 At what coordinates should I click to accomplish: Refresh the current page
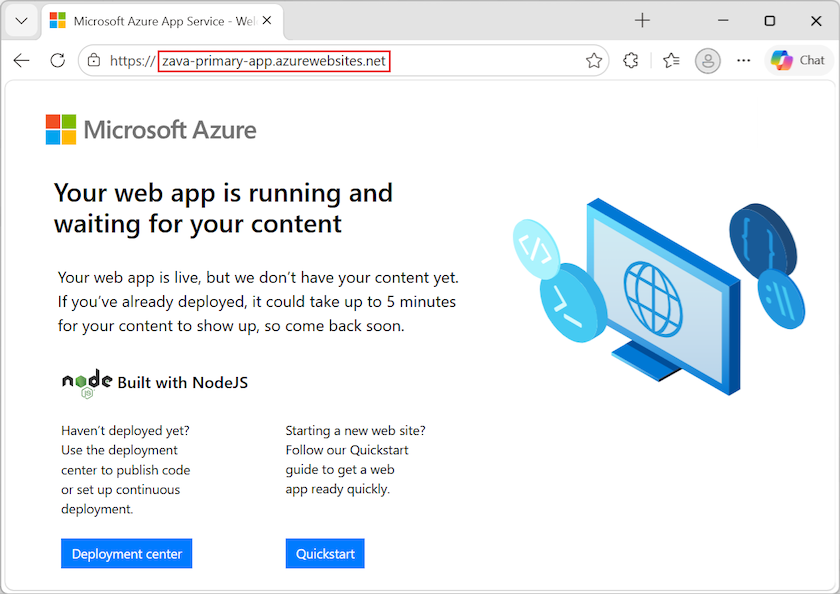[57, 60]
